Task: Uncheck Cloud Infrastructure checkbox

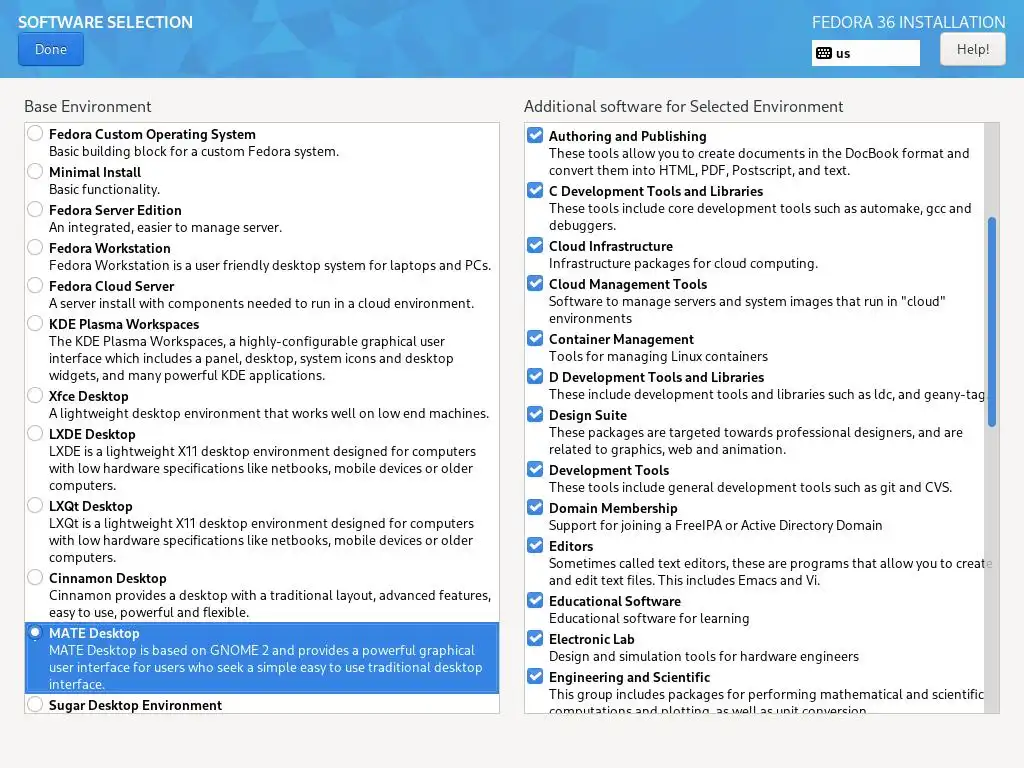Action: click(x=535, y=245)
